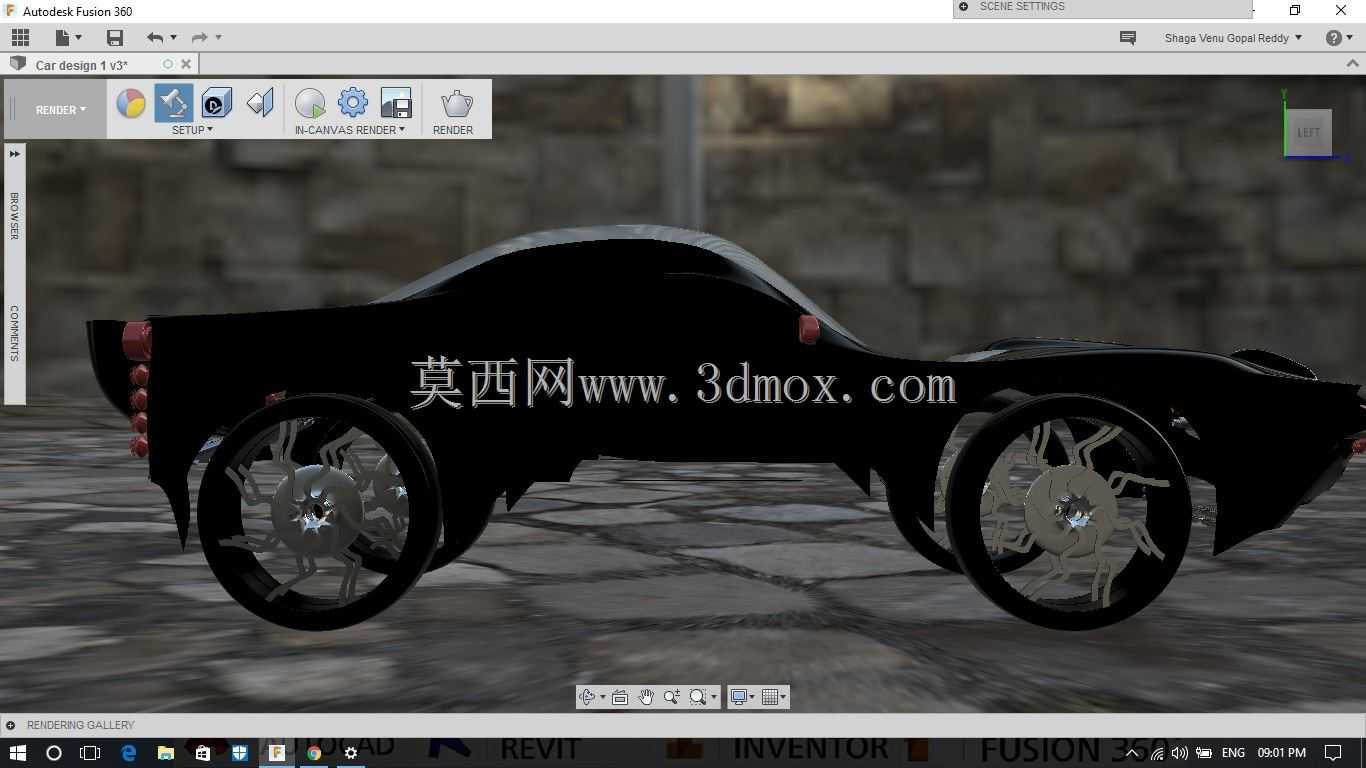This screenshot has width=1366, height=768.
Task: Expand the undo history dropdown arrow
Action: click(173, 38)
